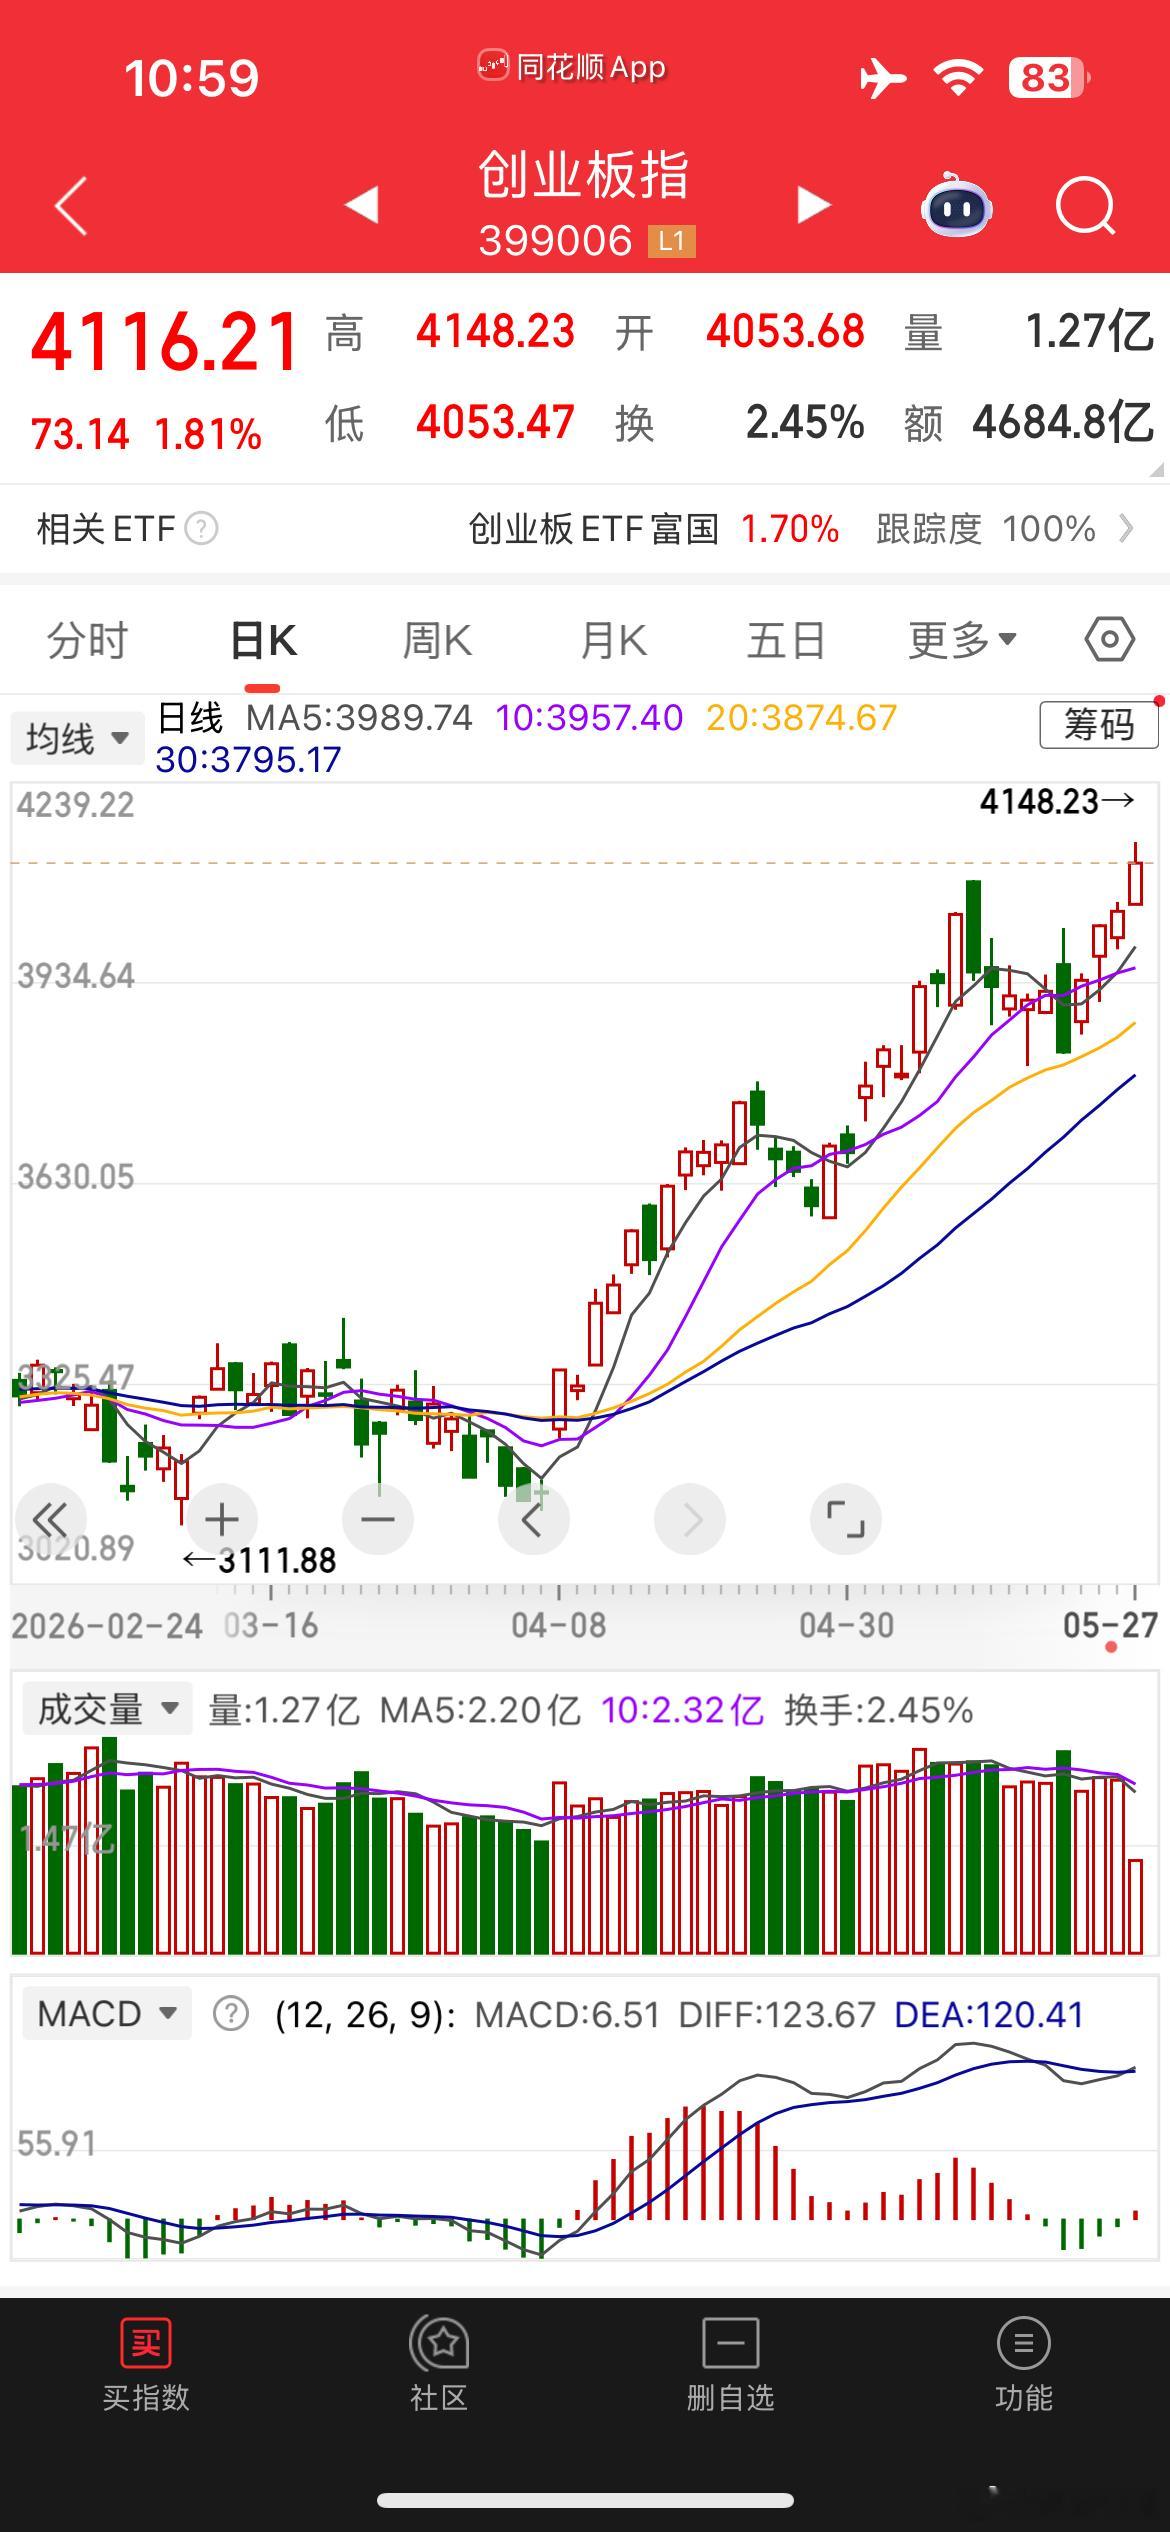Open the MACD help question mark
The width and height of the screenshot is (1170, 2532).
point(231,2013)
